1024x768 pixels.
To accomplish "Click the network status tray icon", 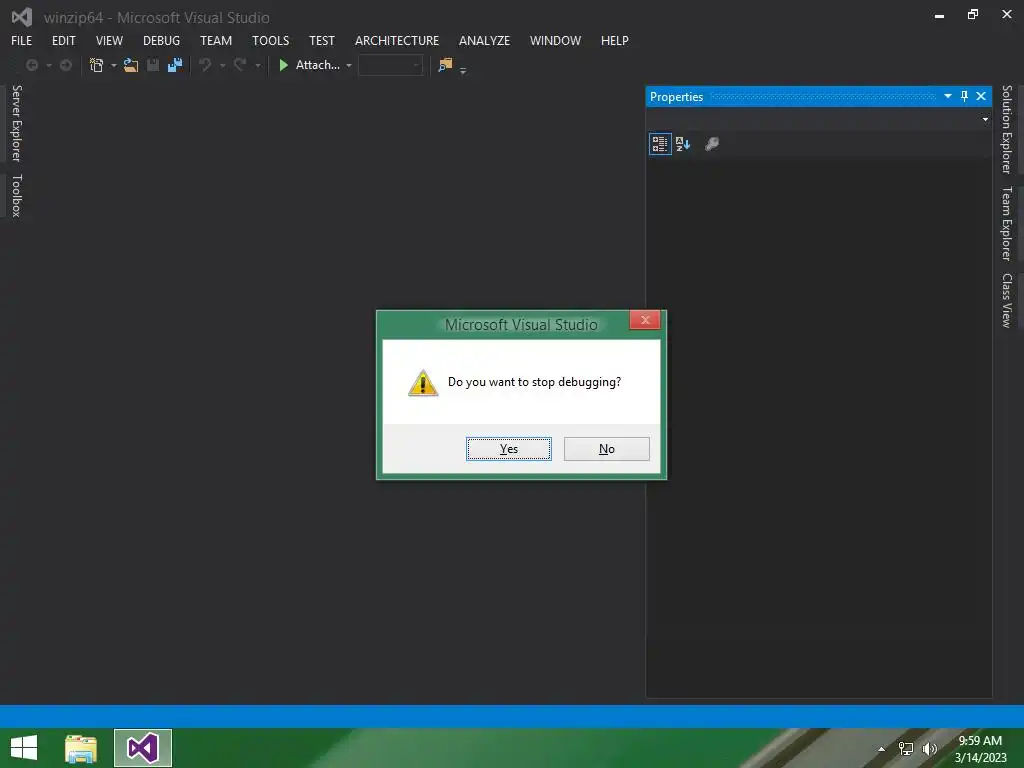I will (x=906, y=749).
